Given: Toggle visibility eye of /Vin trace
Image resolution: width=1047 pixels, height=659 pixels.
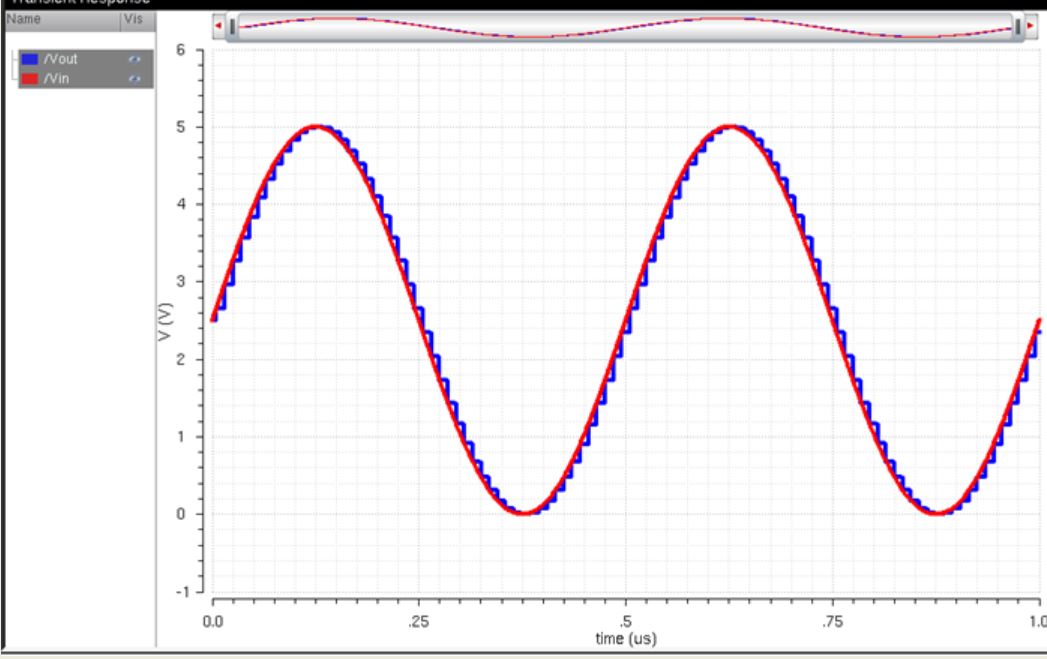Looking at the screenshot, I should (x=134, y=79).
